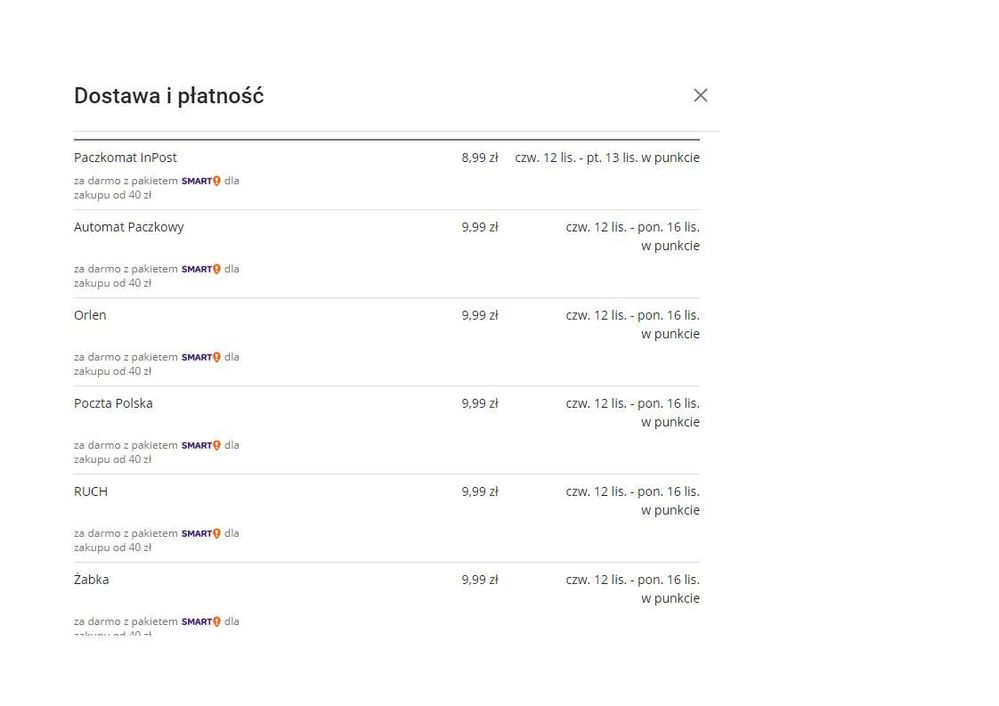Click the 9,99 zł price for Orlen
The width and height of the screenshot is (999, 706).
point(479,315)
